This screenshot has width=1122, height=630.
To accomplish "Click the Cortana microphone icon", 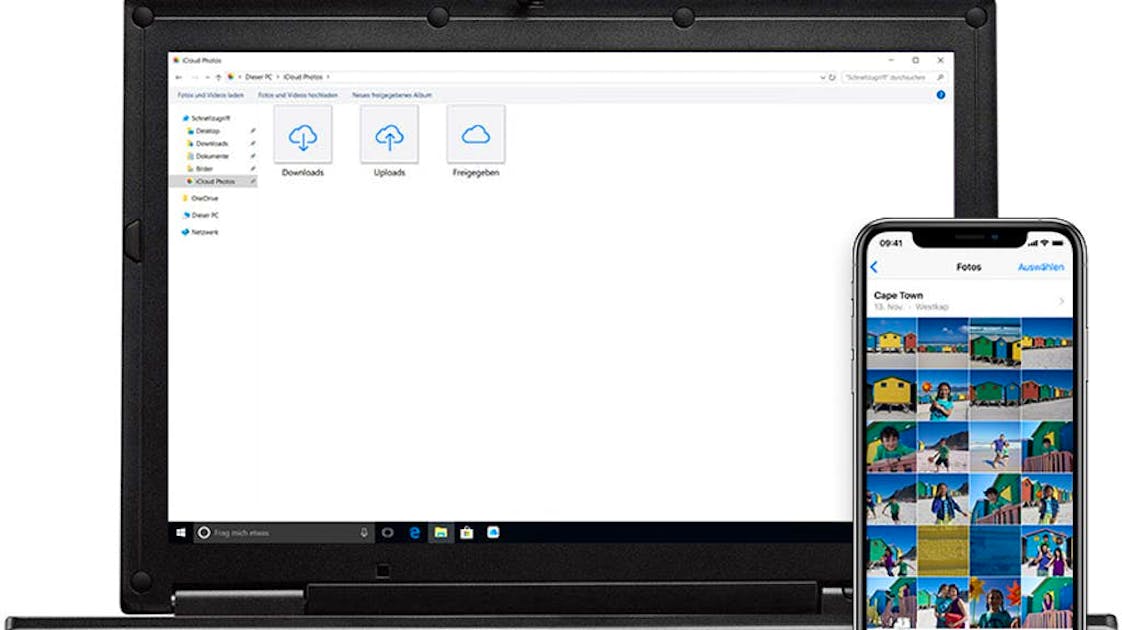I will point(364,533).
